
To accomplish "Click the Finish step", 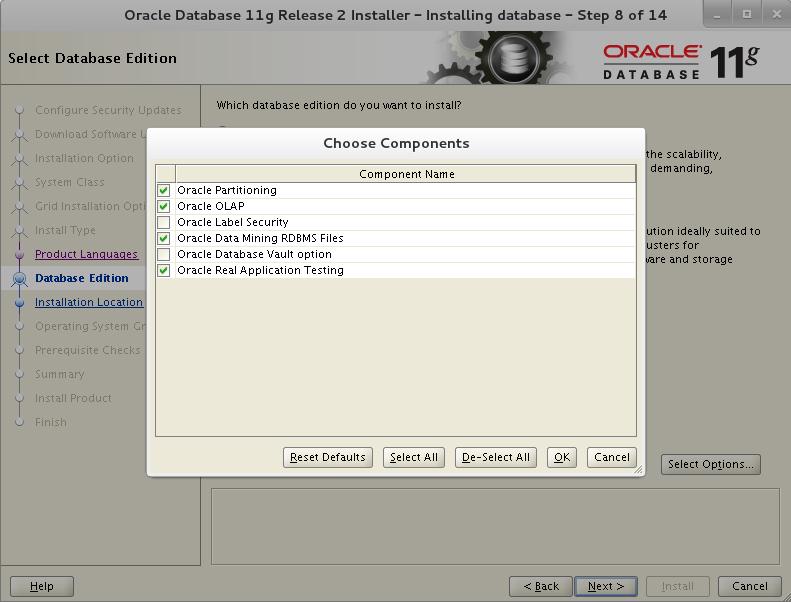I will pyautogui.click(x=50, y=422).
